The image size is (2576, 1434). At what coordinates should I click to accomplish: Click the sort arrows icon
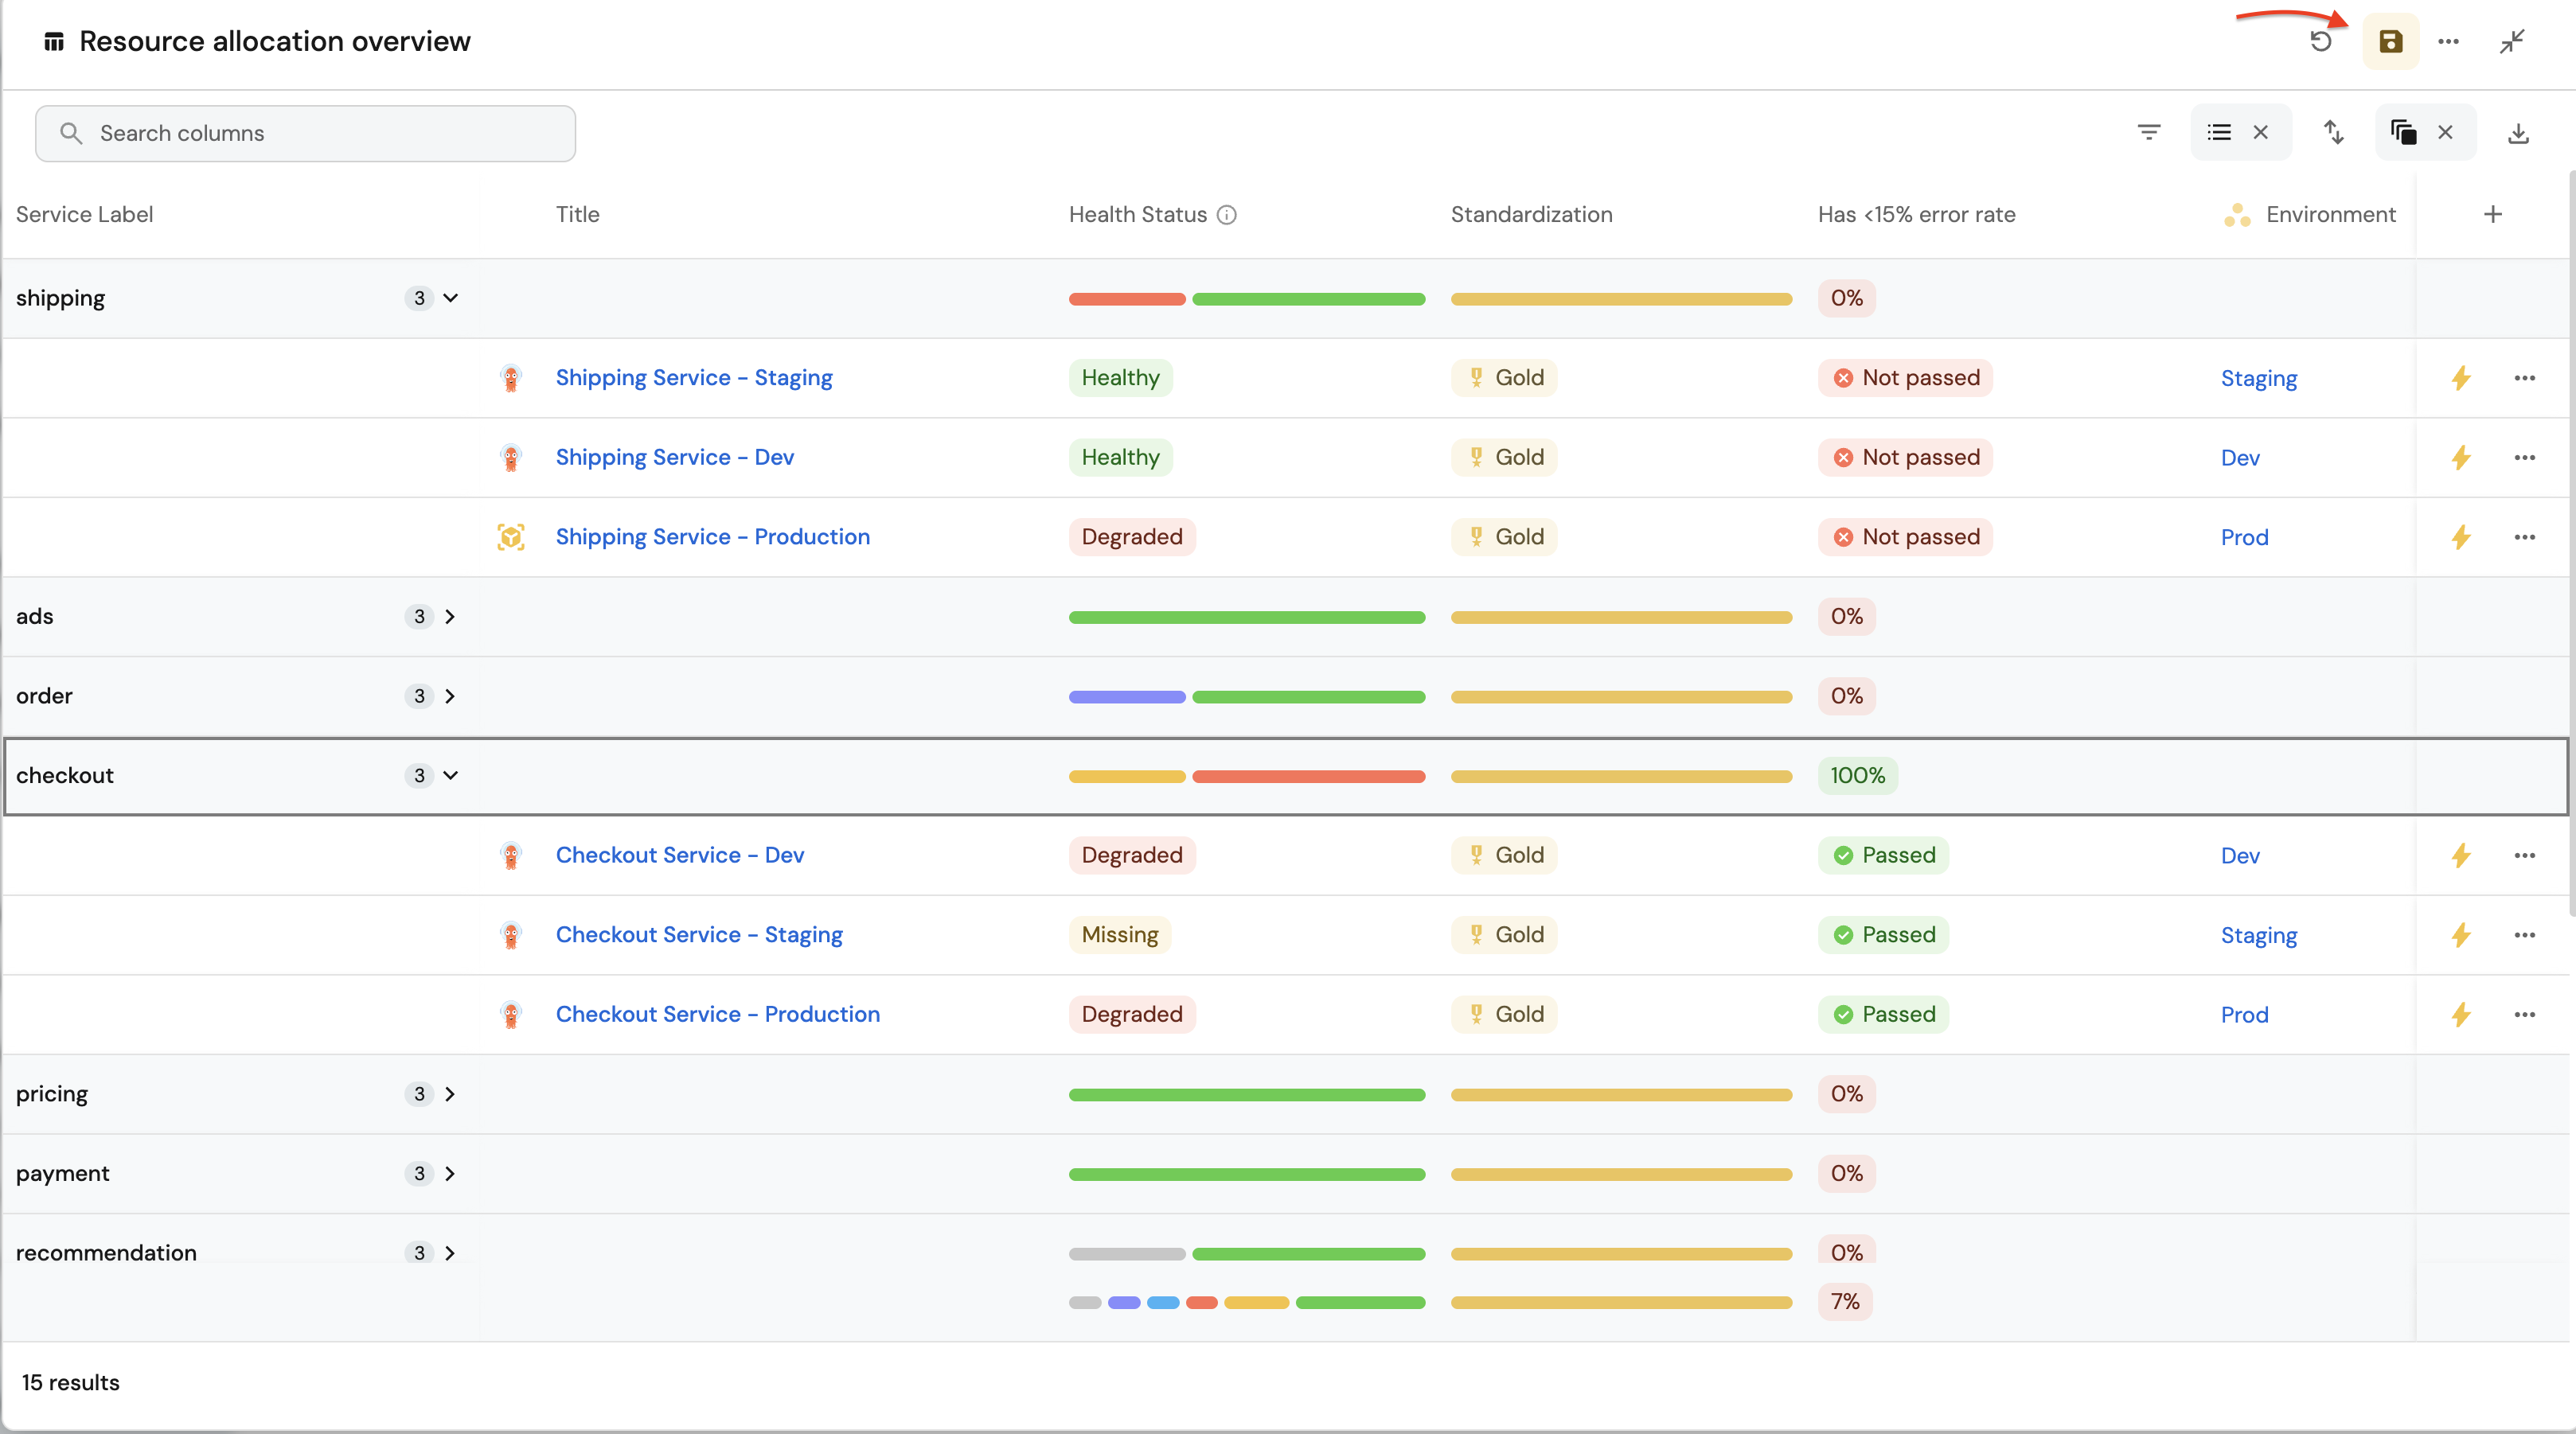point(2333,132)
